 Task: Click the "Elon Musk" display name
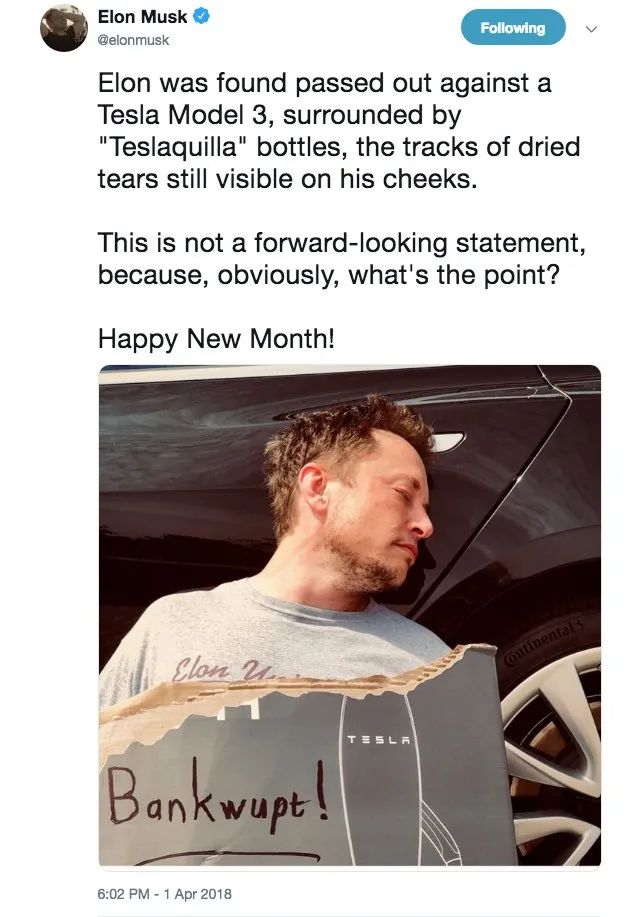pyautogui.click(x=142, y=17)
